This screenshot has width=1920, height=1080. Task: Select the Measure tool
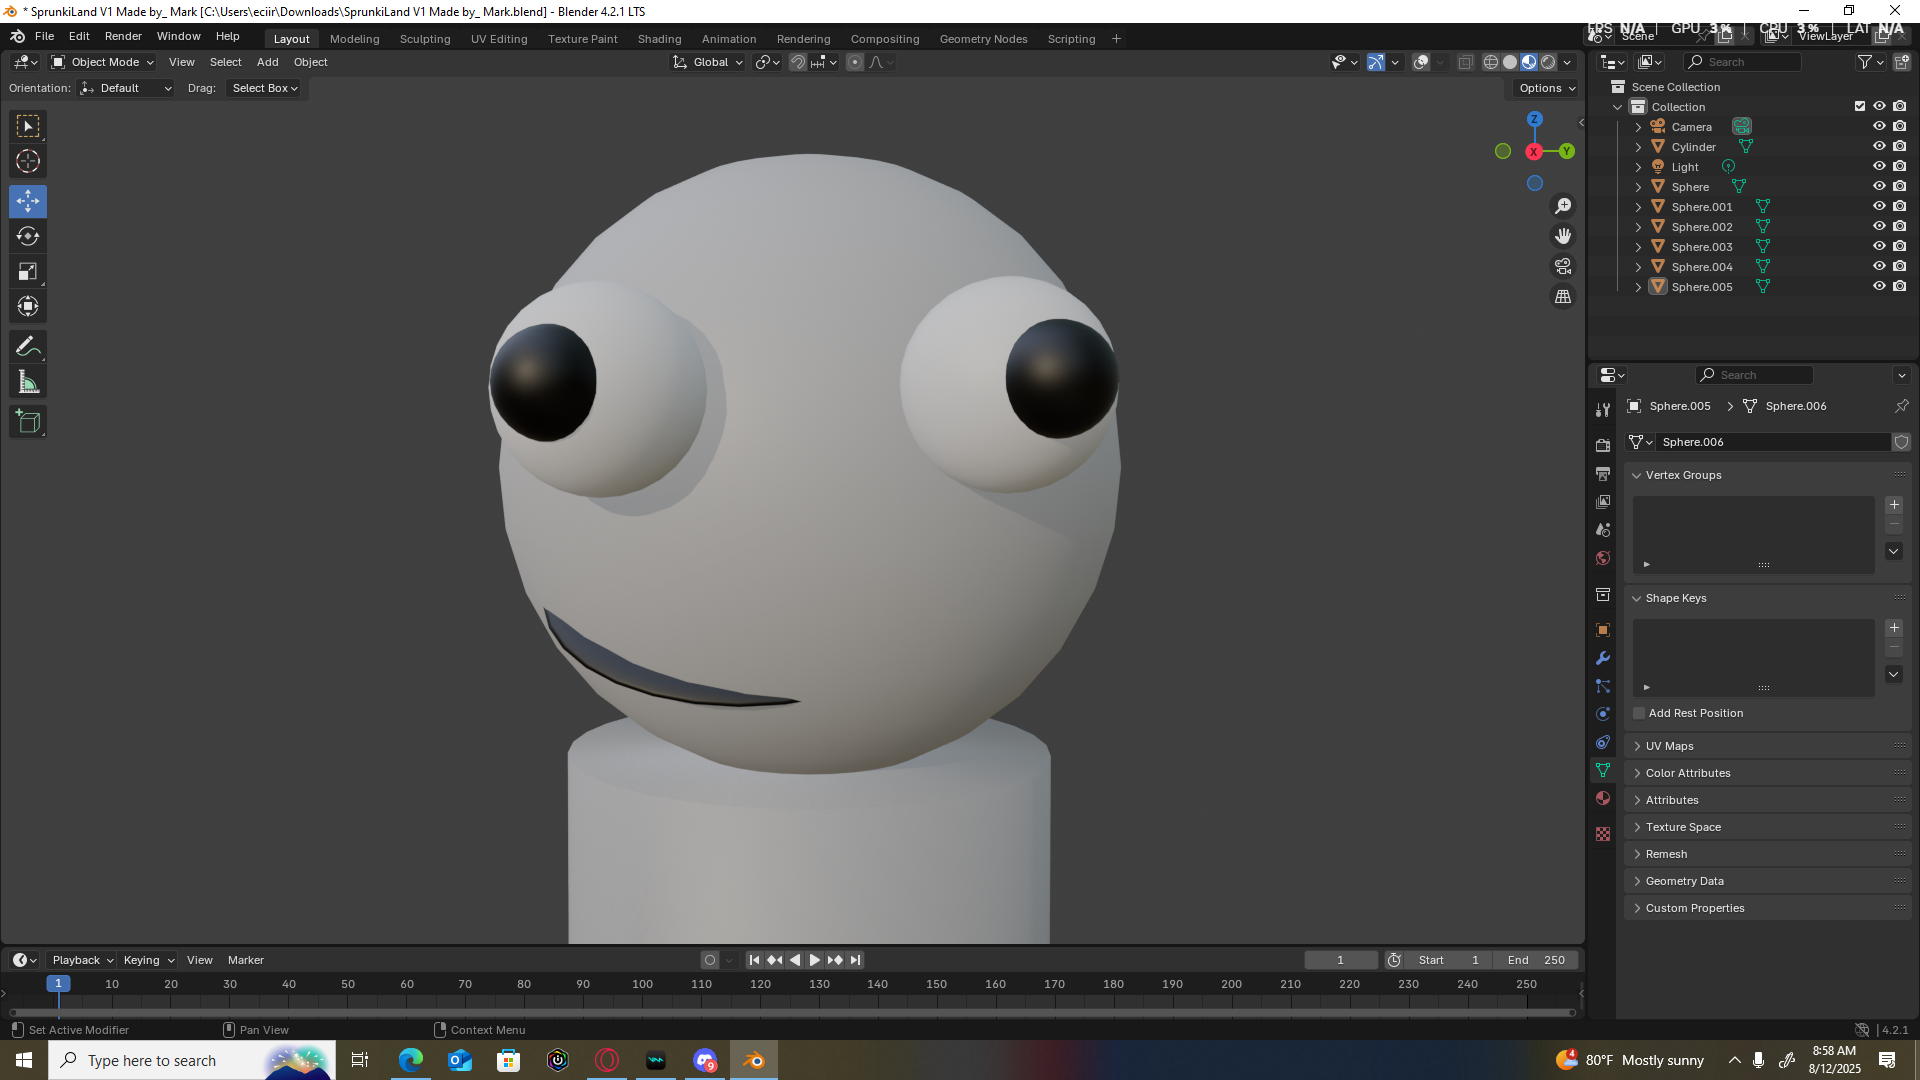28,382
